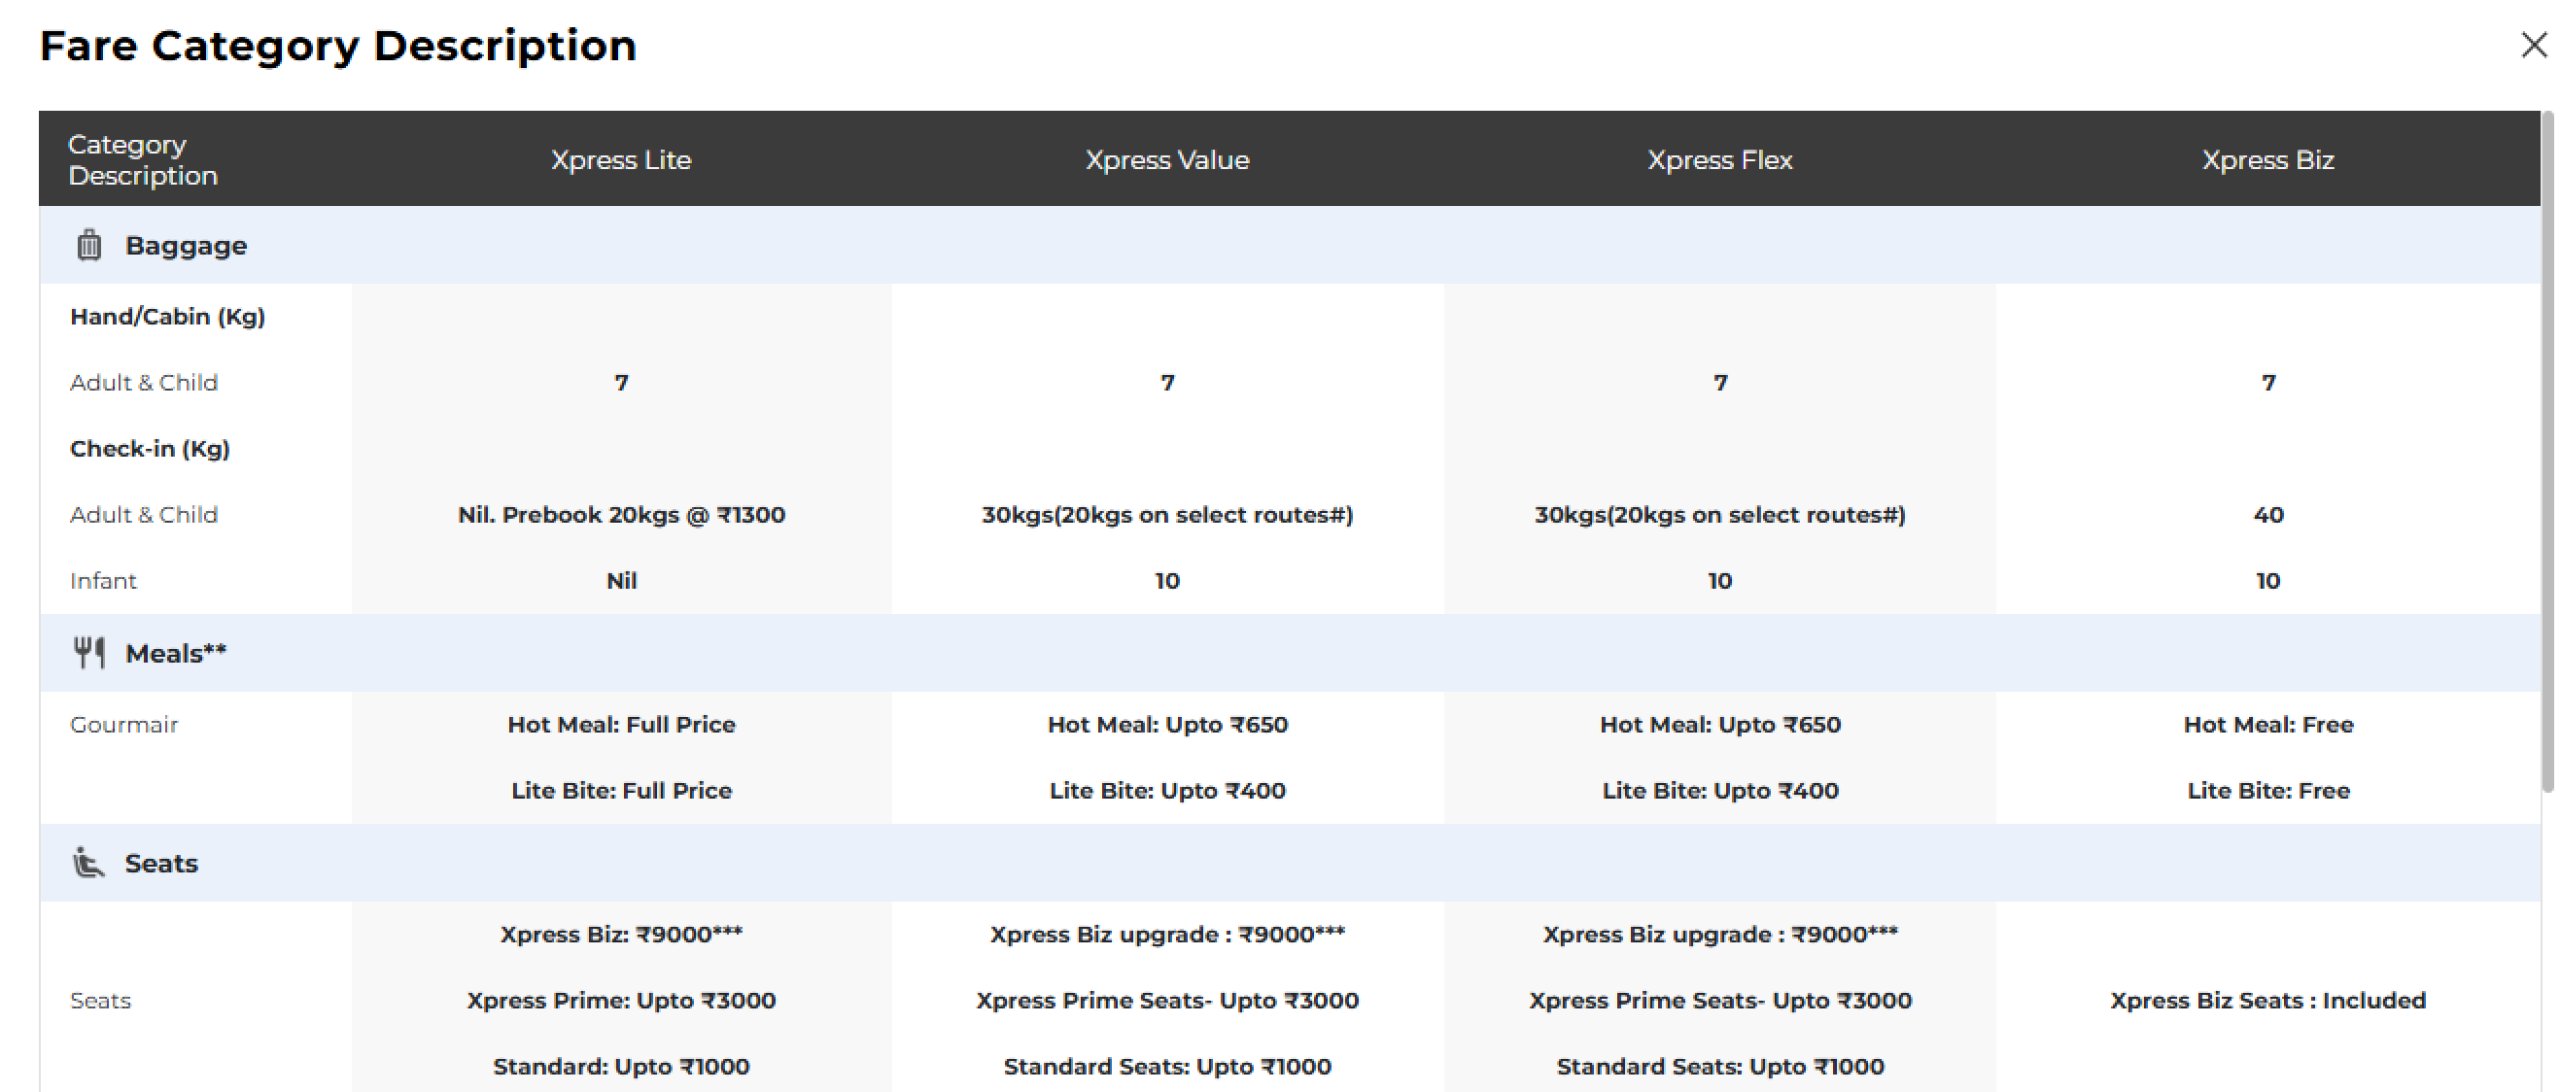Click the Infant row label
The height and width of the screenshot is (1092, 2560).
pyautogui.click(x=103, y=581)
